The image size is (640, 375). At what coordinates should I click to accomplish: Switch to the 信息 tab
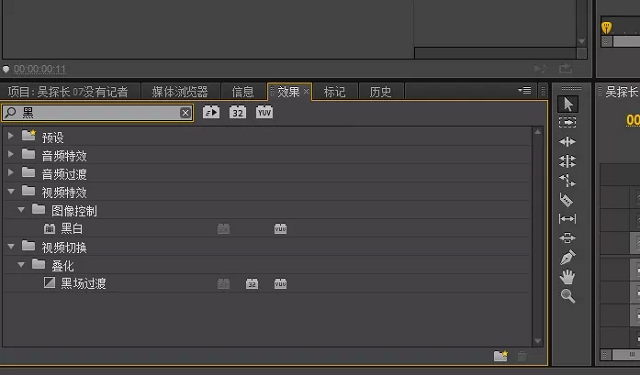tap(243, 91)
